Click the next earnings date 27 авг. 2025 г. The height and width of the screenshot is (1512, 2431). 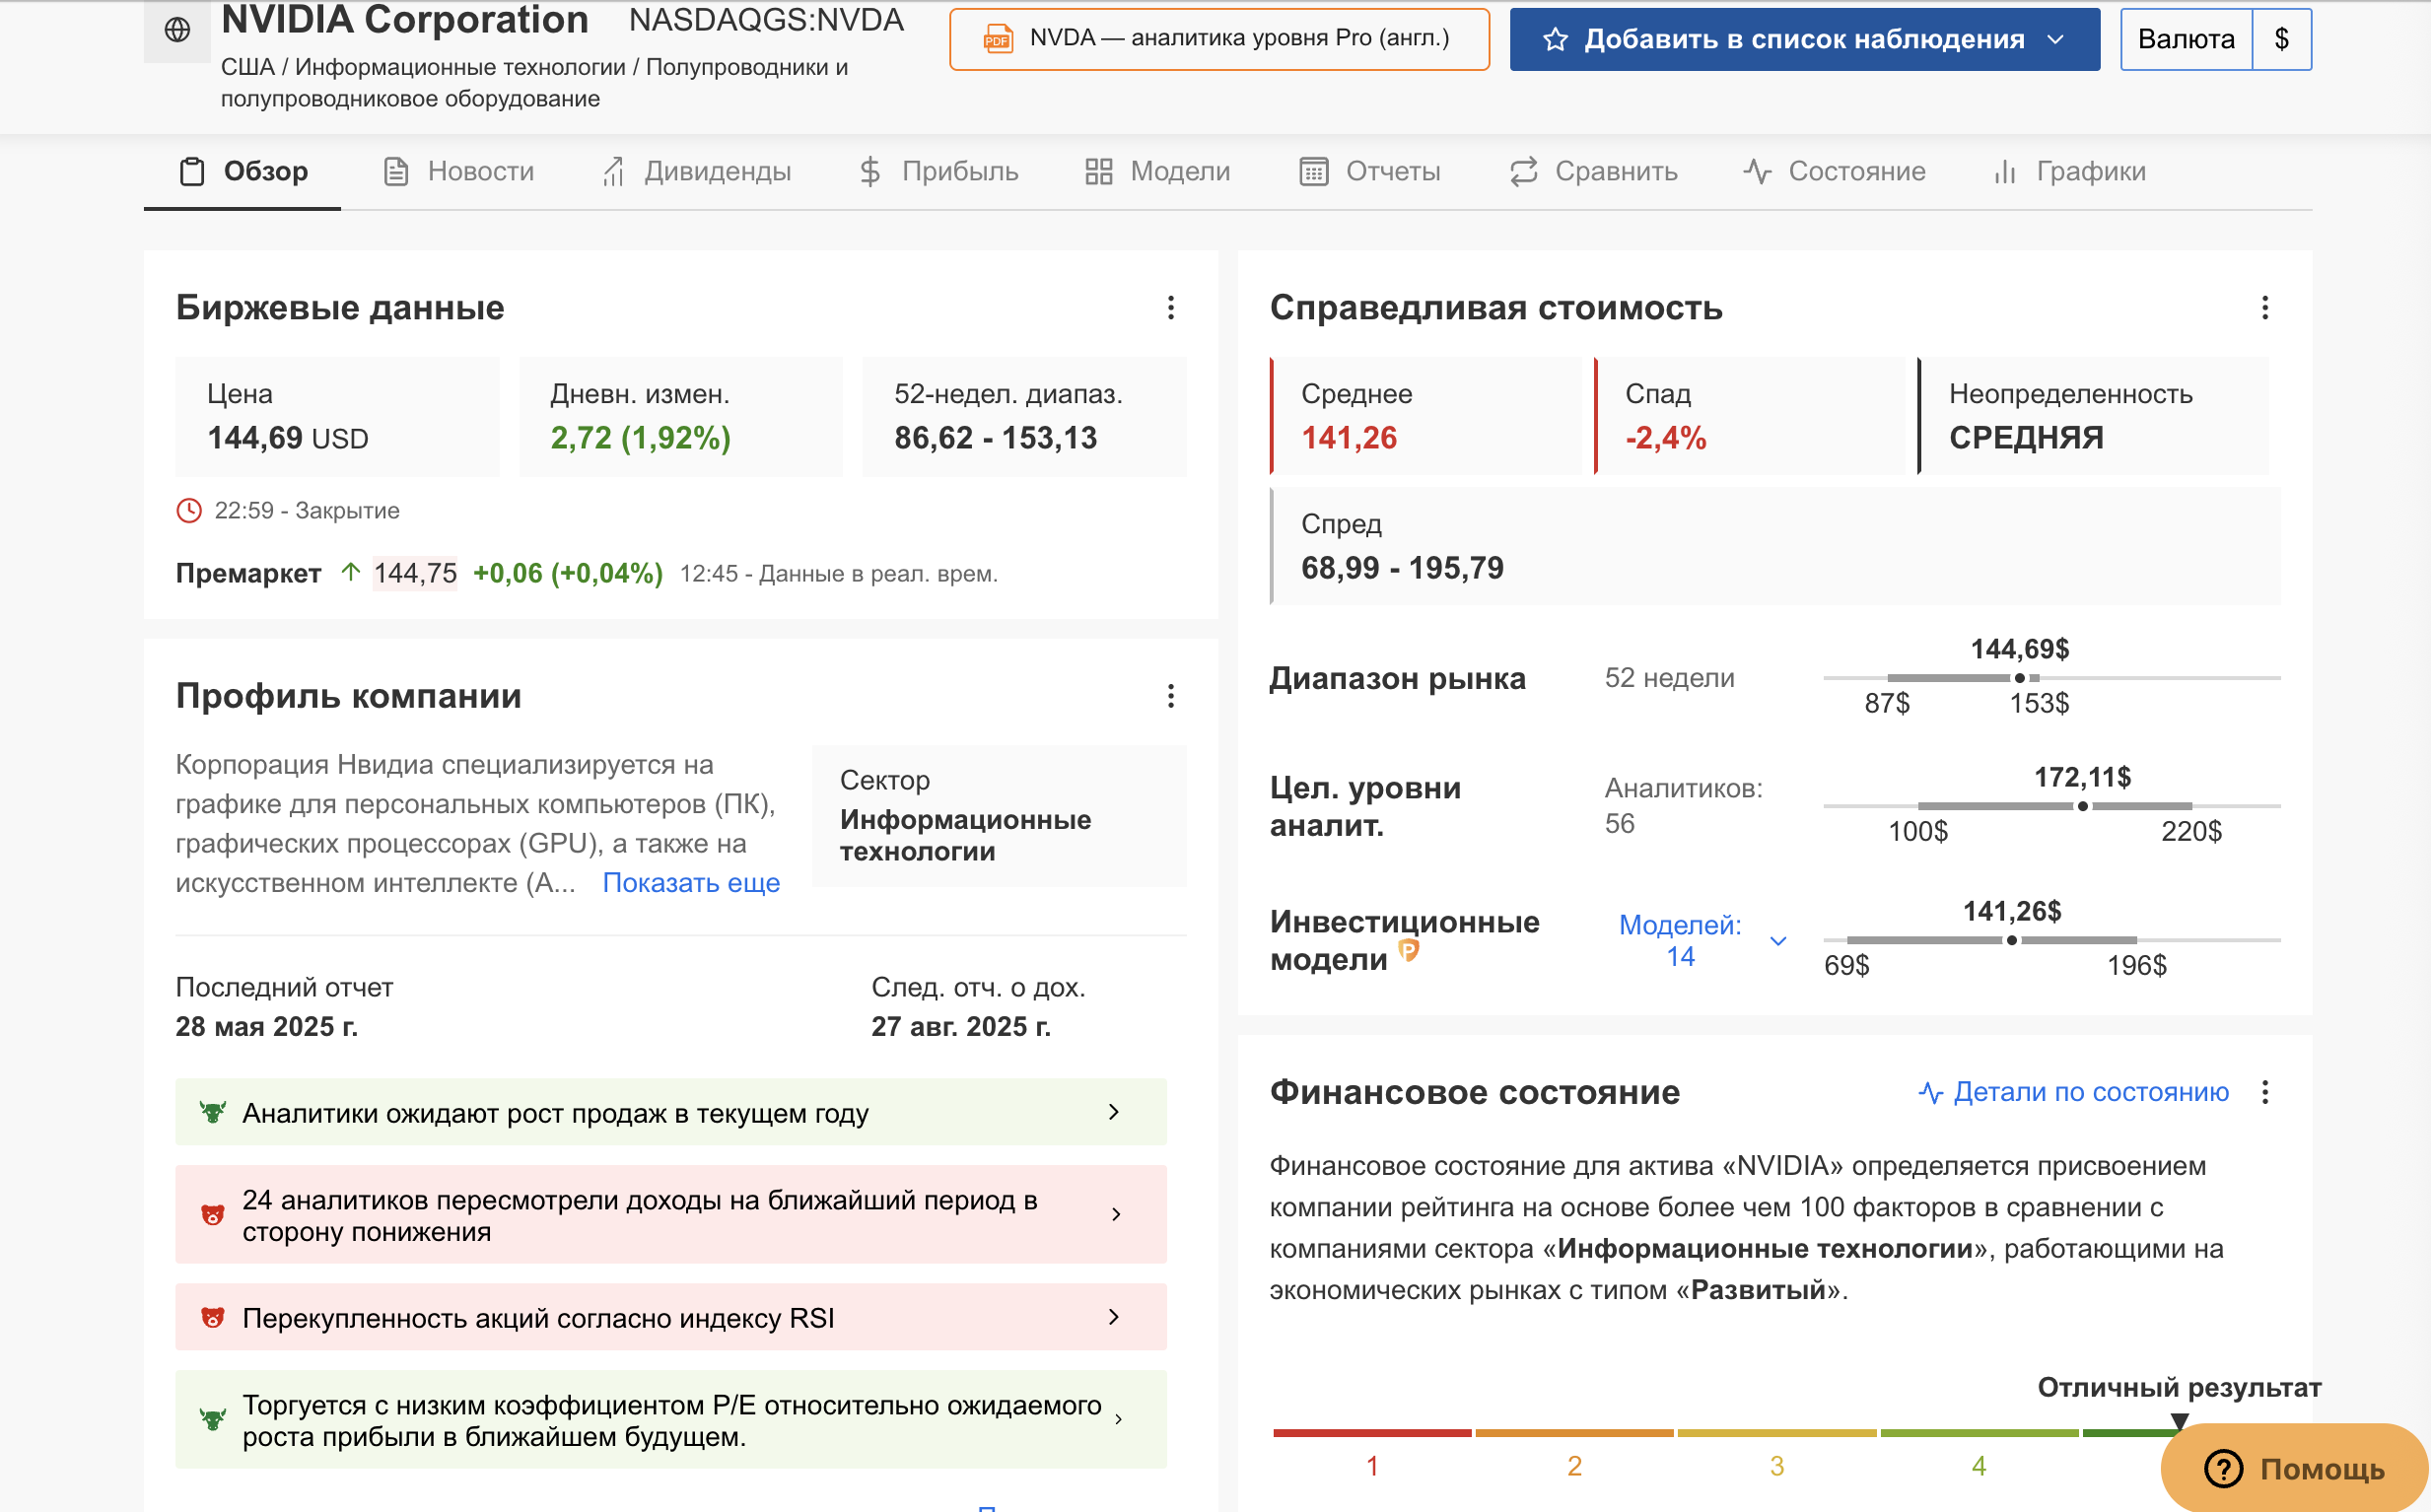961,1026
